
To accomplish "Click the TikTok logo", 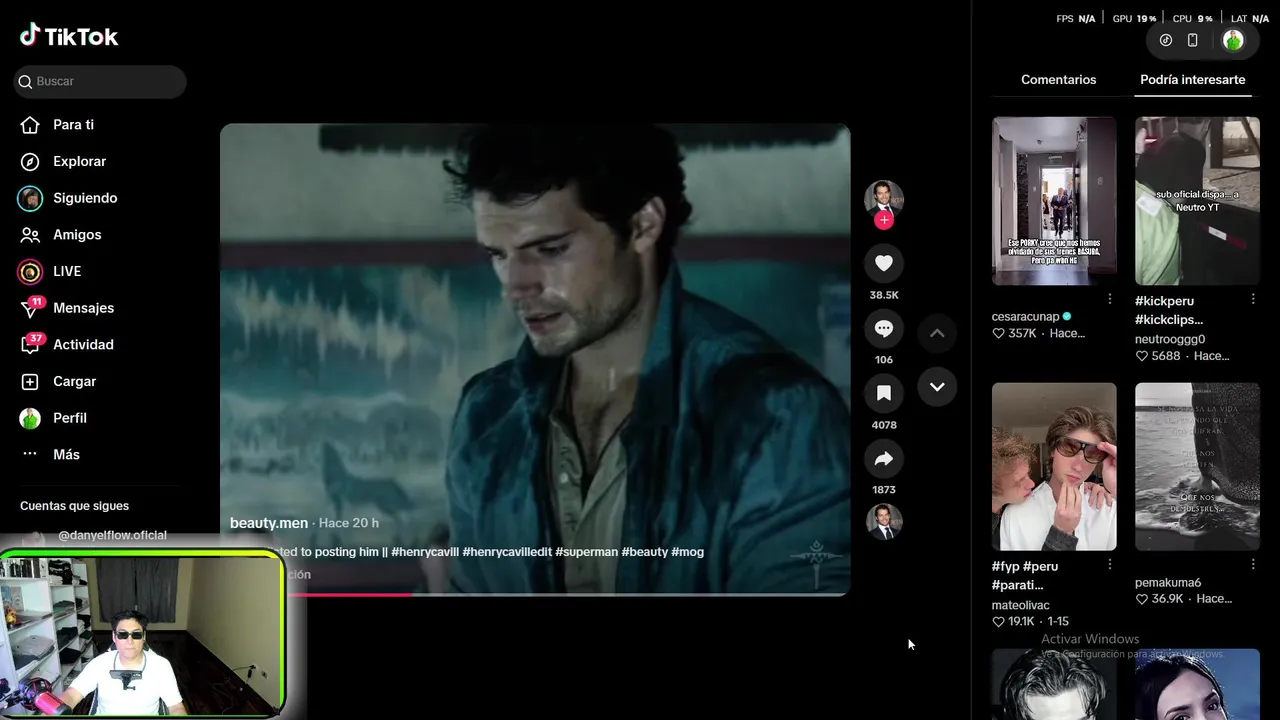I will [69, 36].
